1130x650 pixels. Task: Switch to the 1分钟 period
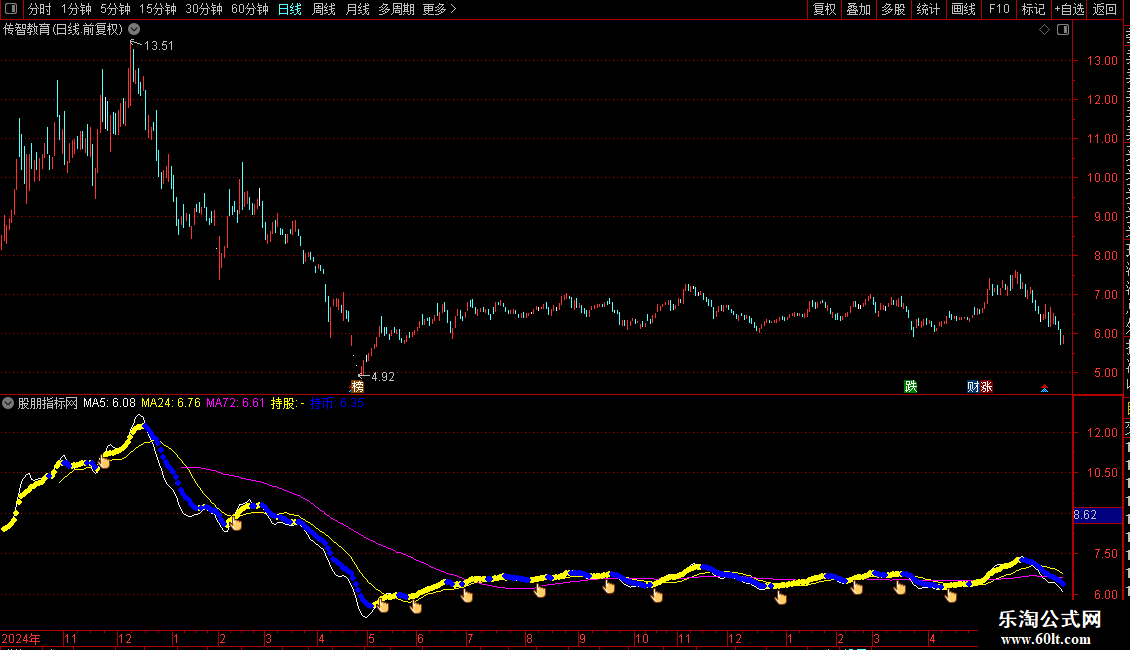click(x=76, y=9)
